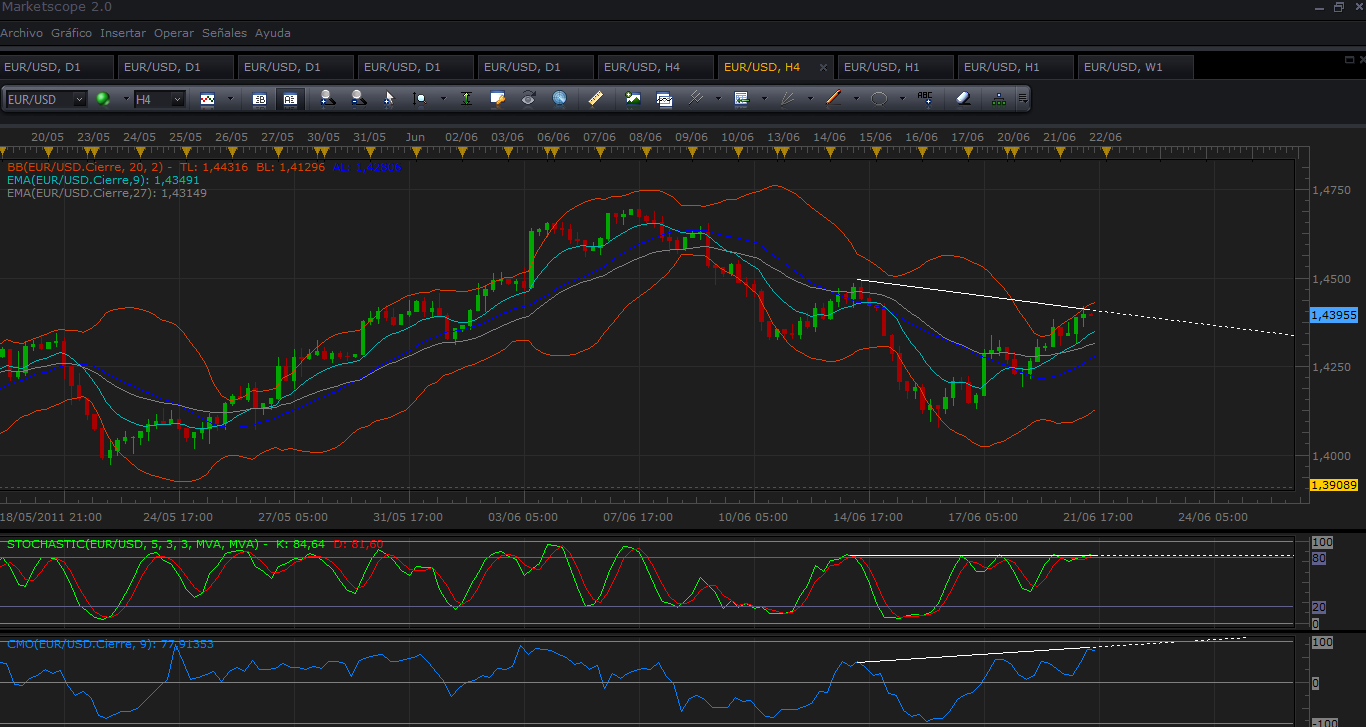This screenshot has height=727, width=1366.
Task: Click the STOCHASTIC indicator label
Action: coord(194,544)
